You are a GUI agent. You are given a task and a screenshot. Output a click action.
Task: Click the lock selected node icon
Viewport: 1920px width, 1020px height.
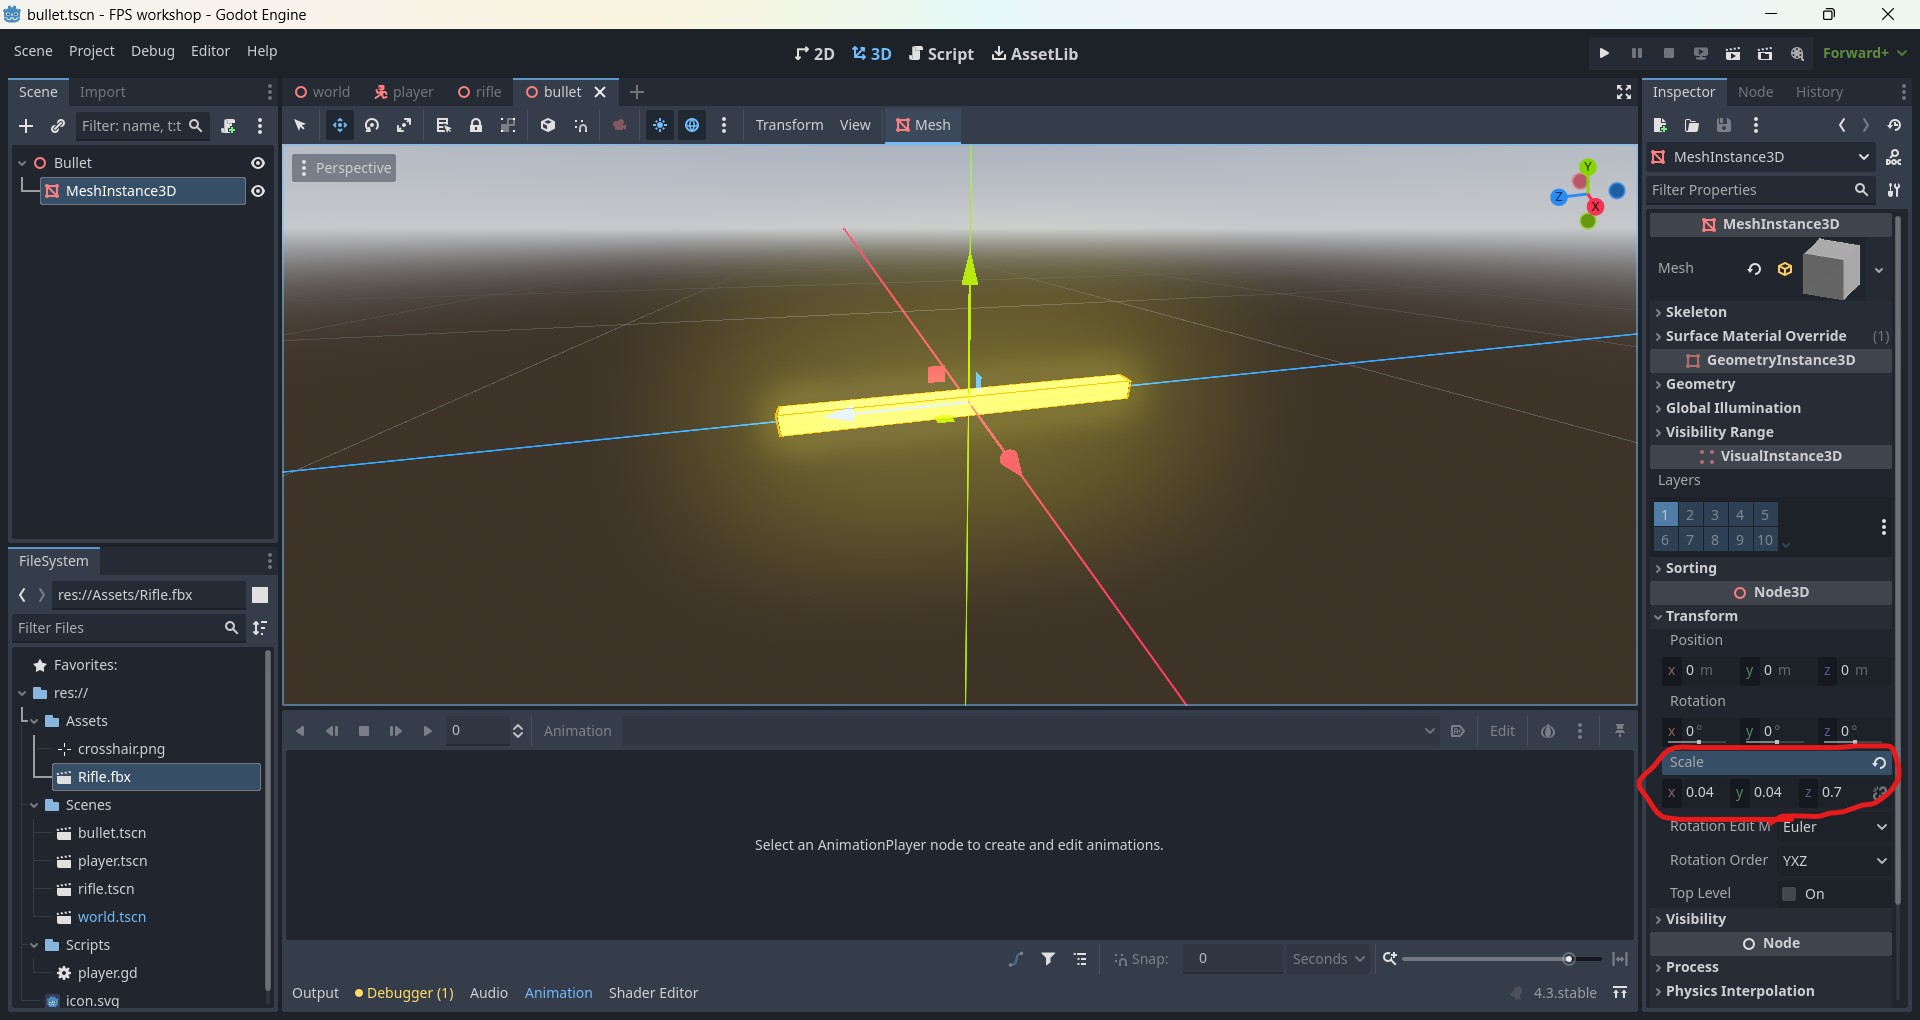tap(476, 125)
